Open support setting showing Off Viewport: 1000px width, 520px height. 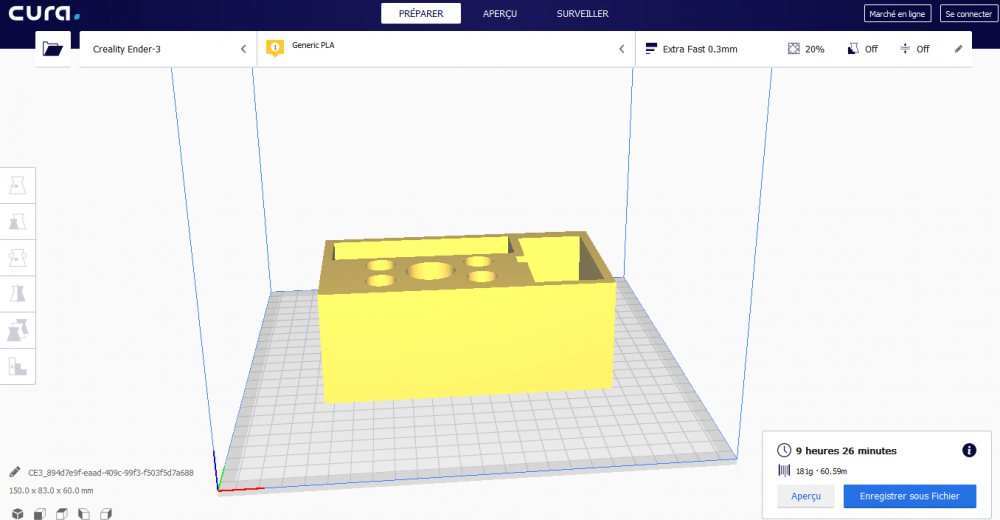pos(862,48)
